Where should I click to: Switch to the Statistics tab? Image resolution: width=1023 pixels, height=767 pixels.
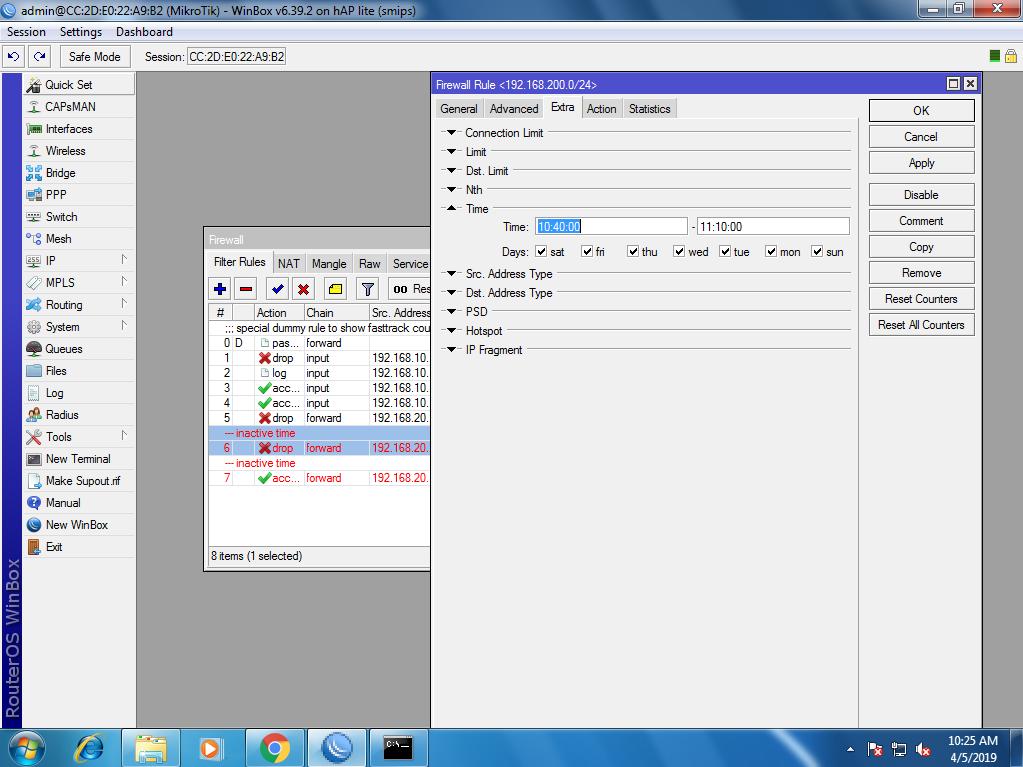tap(649, 109)
